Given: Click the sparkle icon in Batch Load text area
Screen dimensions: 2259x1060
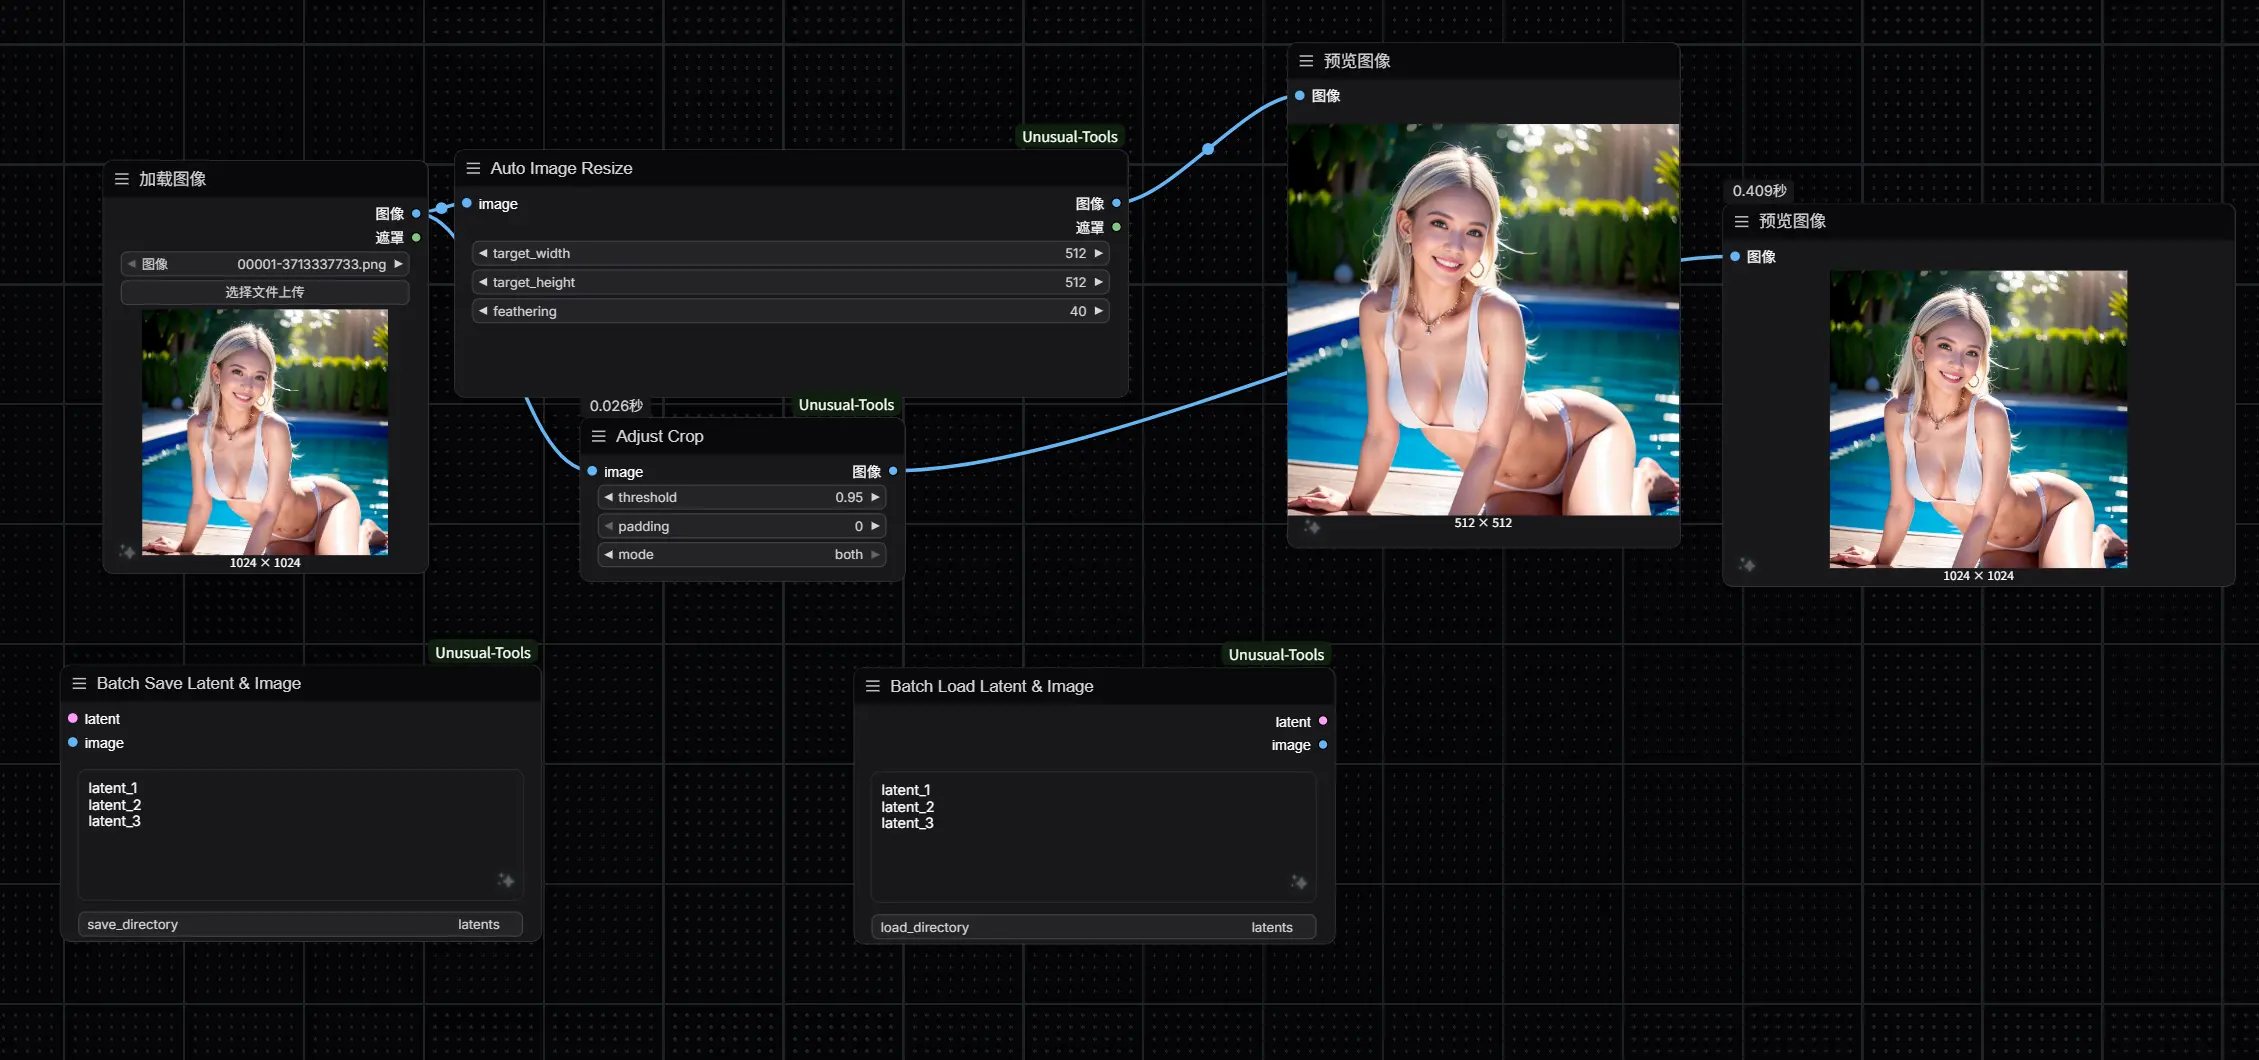Looking at the screenshot, I should pos(1298,882).
